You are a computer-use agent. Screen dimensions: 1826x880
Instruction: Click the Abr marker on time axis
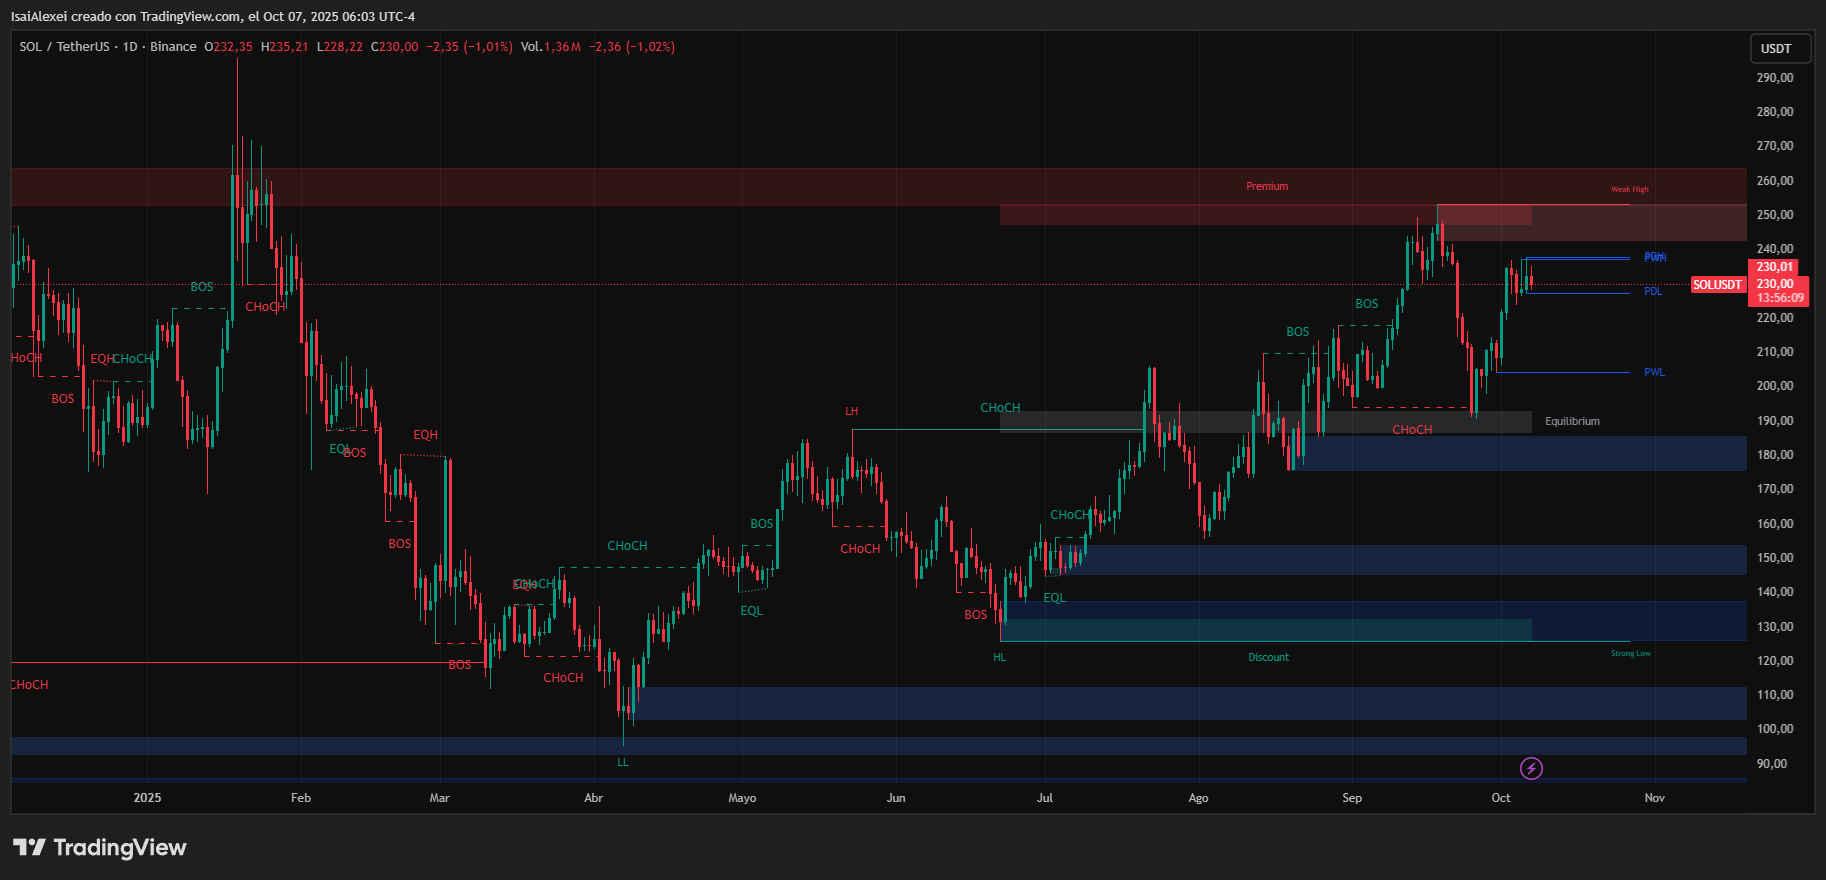593,798
